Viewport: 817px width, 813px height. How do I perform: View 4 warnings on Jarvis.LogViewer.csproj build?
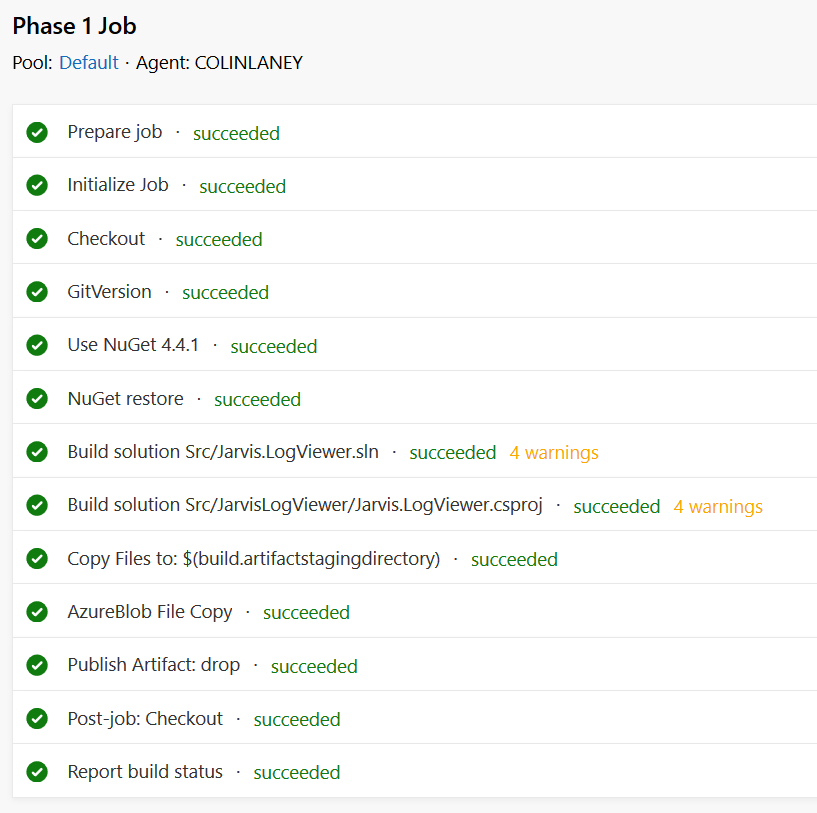coord(718,507)
